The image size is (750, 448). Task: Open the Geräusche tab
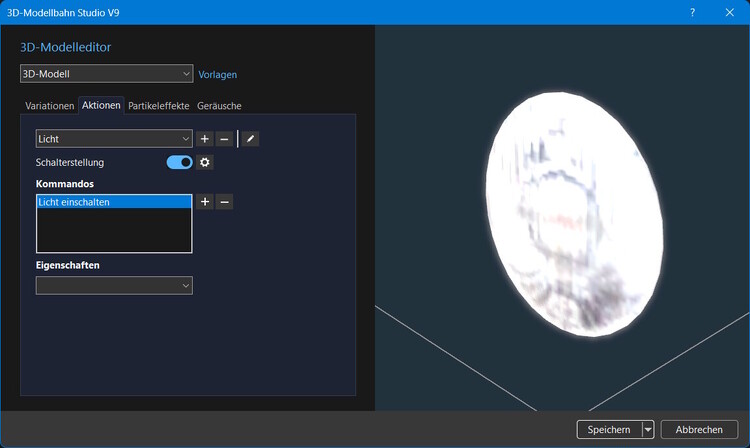(219, 106)
